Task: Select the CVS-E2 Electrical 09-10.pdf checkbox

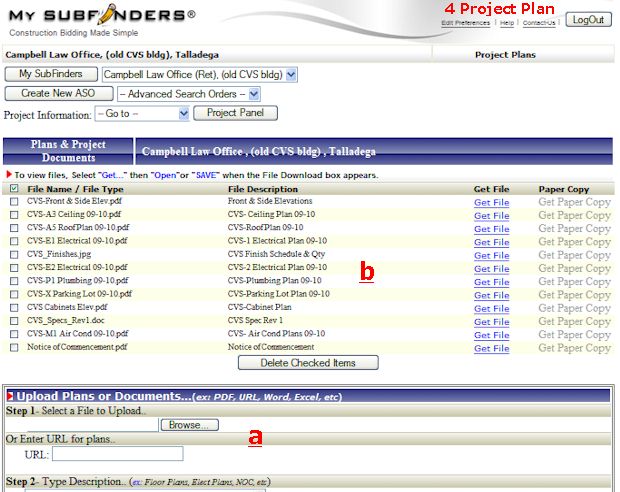Action: click(14, 268)
